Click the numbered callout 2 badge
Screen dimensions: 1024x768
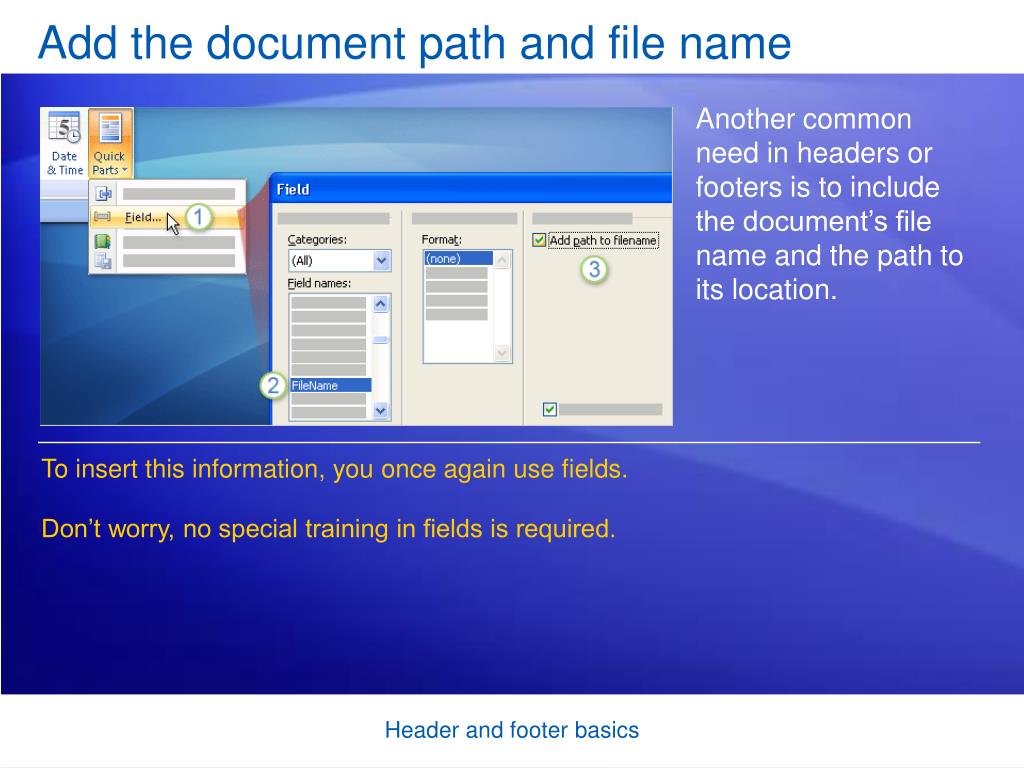(x=273, y=385)
